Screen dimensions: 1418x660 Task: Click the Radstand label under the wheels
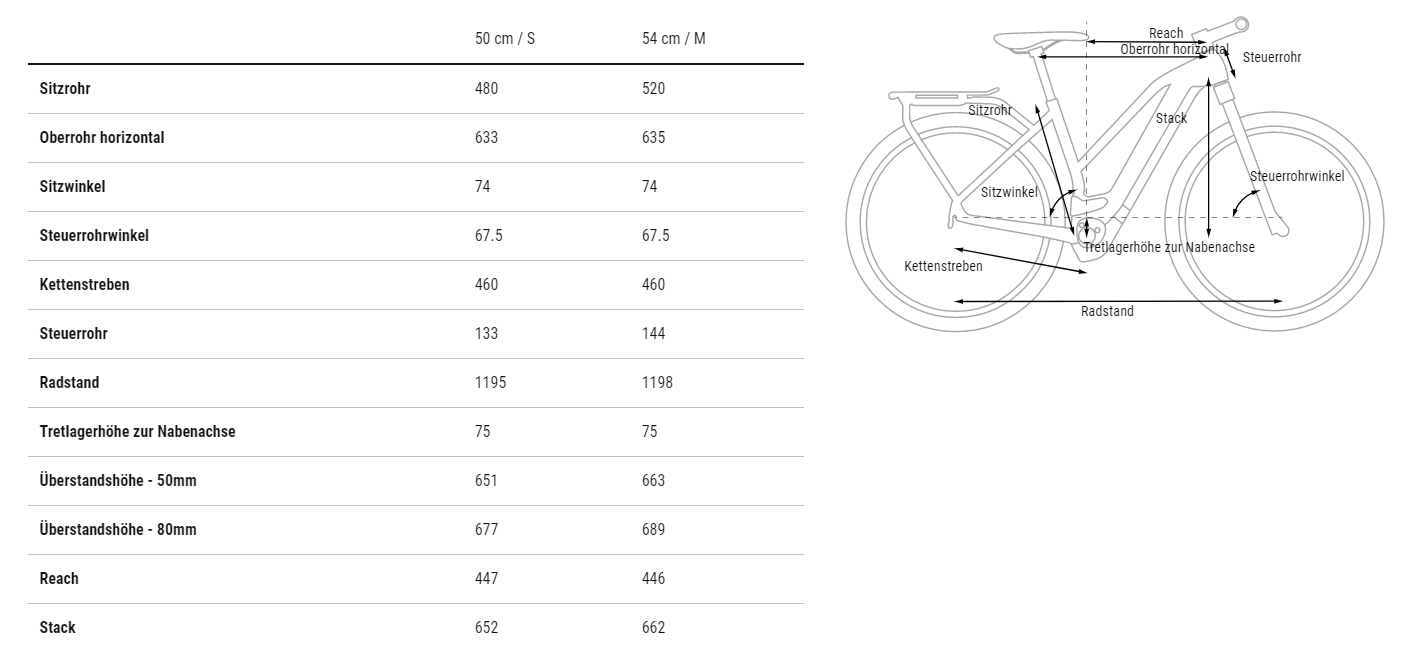click(x=1107, y=312)
